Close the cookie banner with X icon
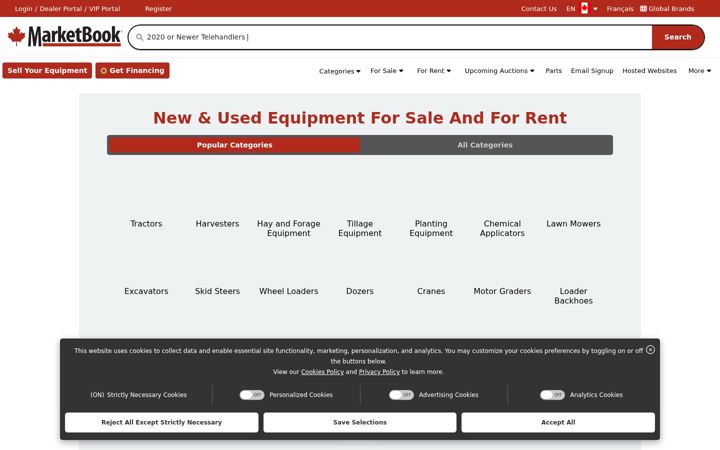Screen dimensions: 720x450 pos(650,350)
